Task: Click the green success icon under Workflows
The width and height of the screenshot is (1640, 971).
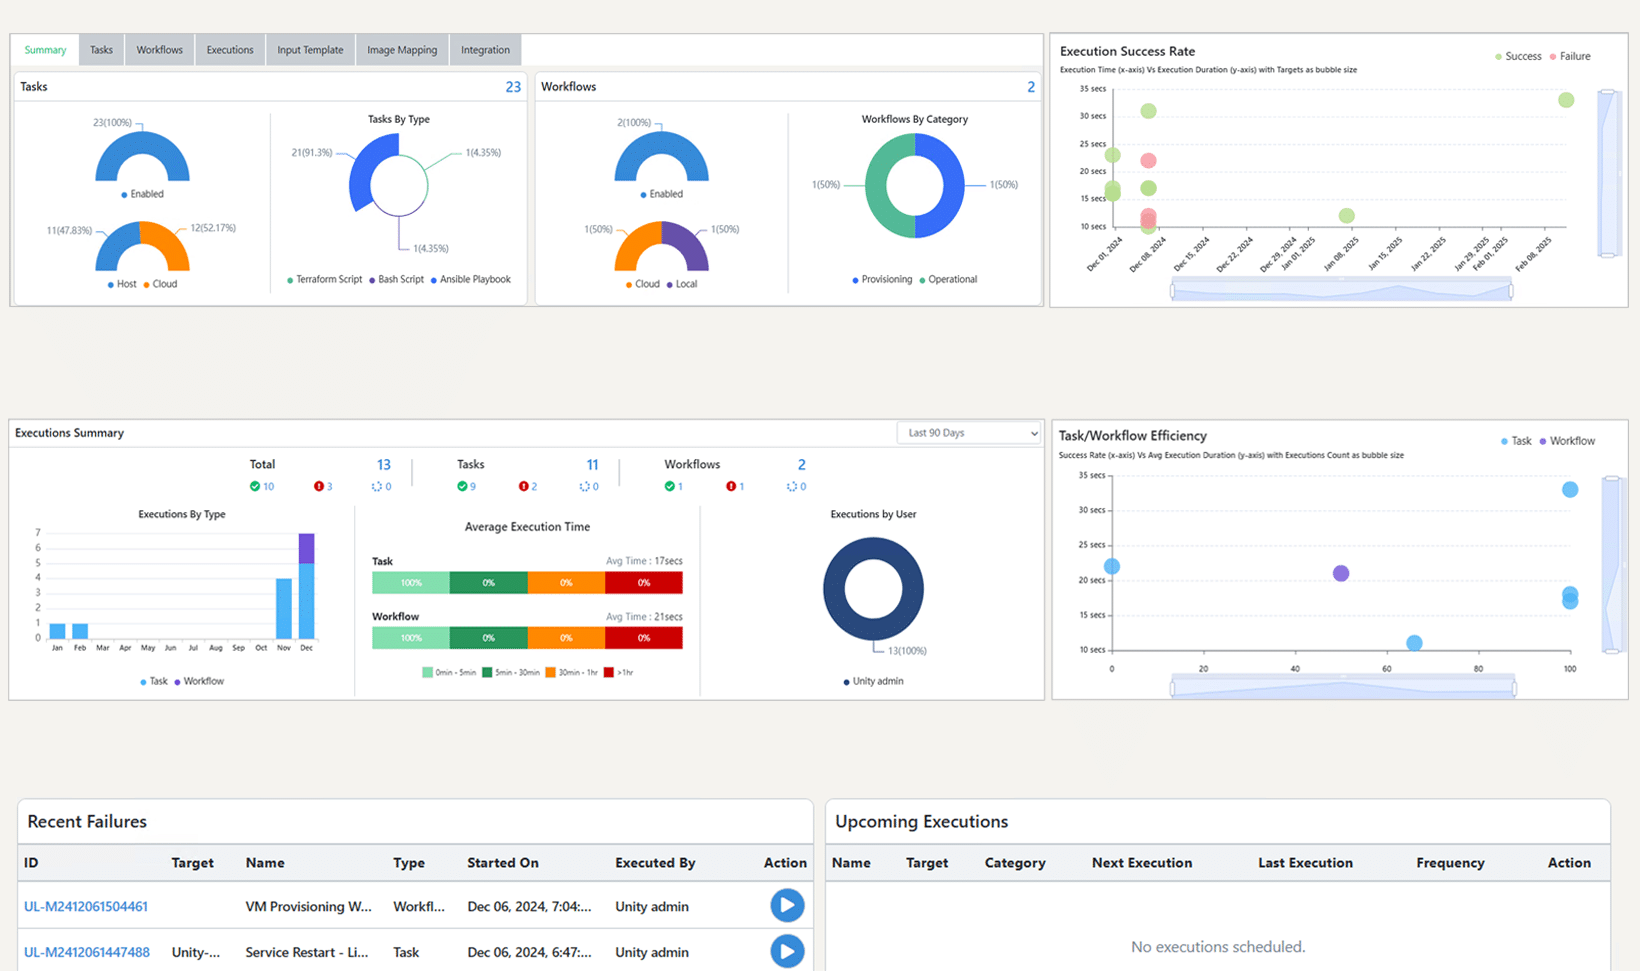Action: (x=670, y=487)
